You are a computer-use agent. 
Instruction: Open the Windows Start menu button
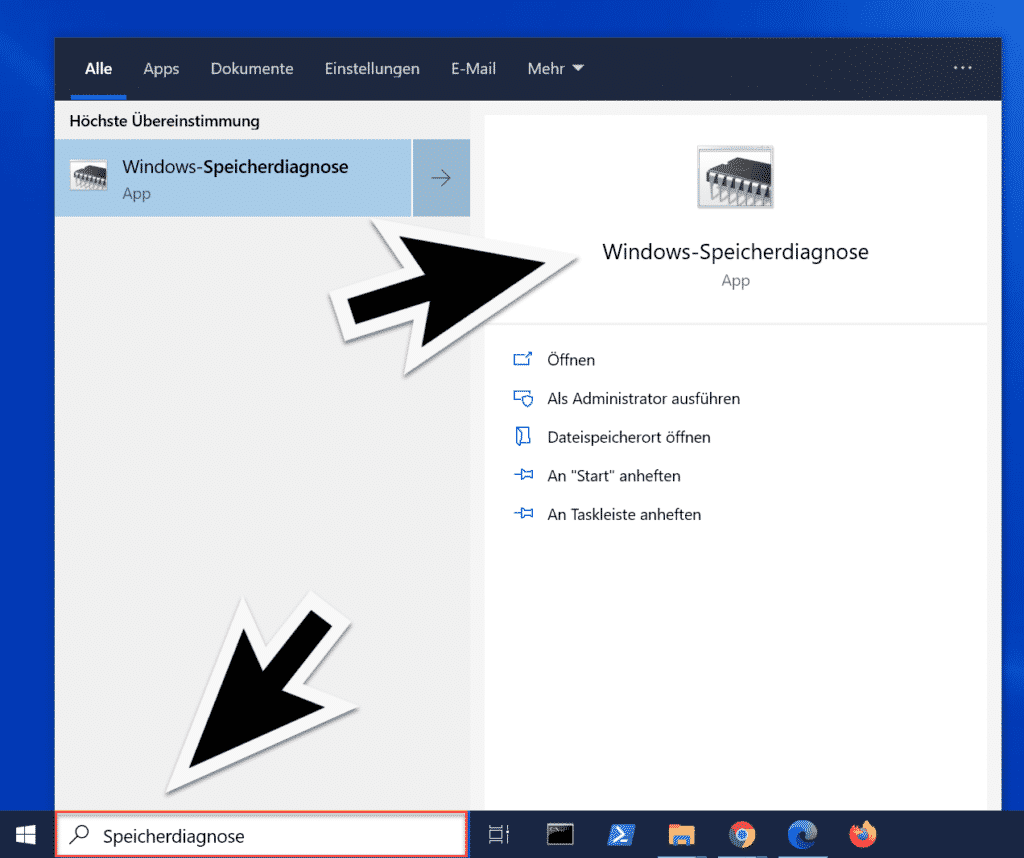(x=25, y=834)
